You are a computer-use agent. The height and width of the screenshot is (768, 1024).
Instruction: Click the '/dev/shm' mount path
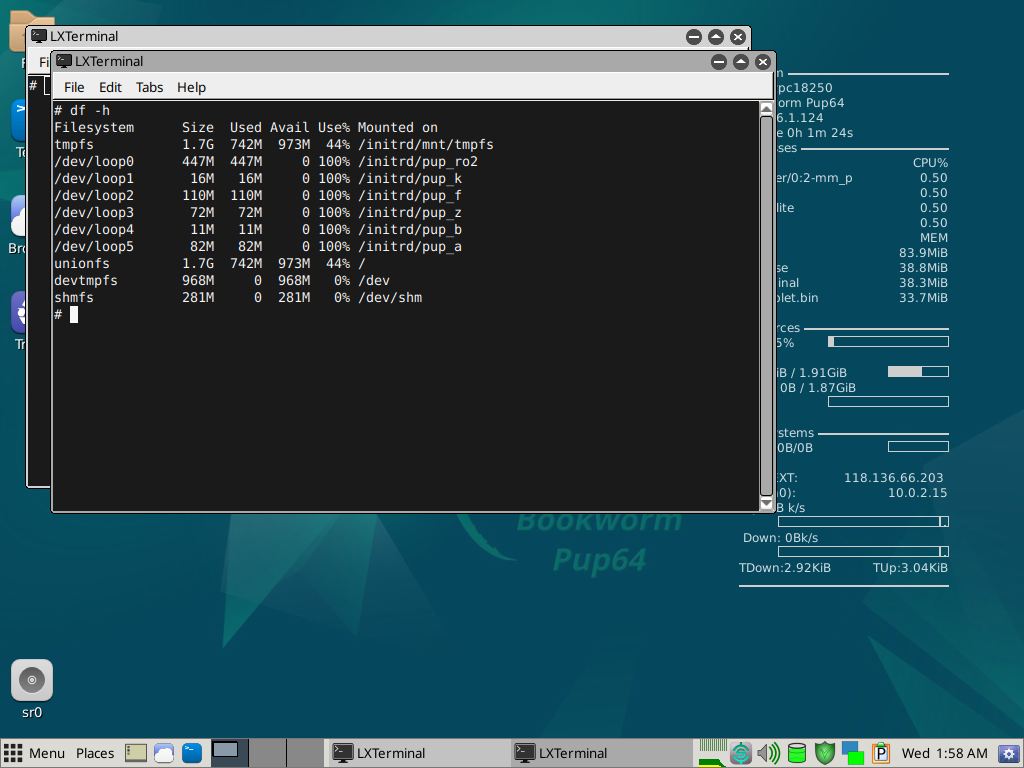pos(390,297)
